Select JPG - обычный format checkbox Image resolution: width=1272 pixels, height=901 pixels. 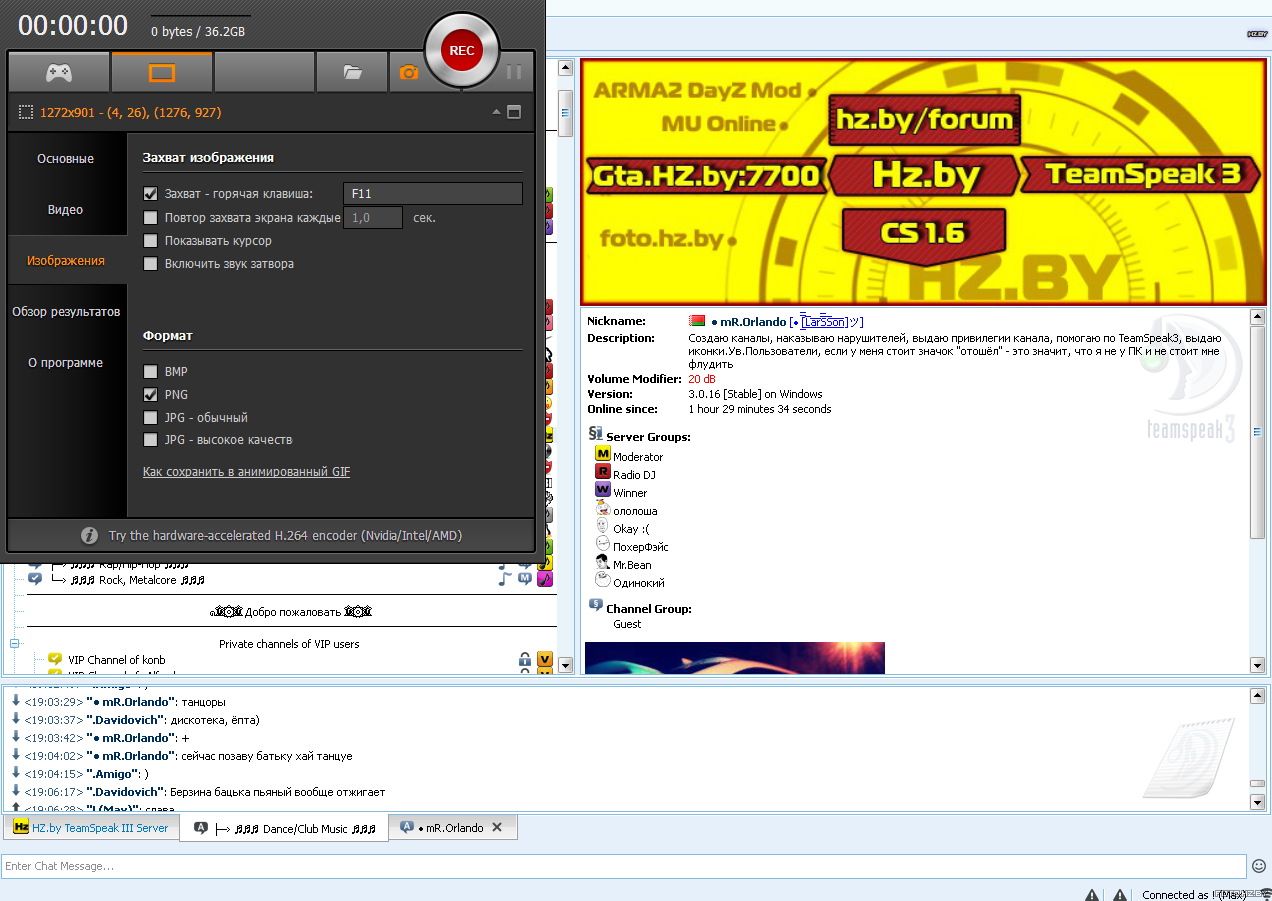150,418
